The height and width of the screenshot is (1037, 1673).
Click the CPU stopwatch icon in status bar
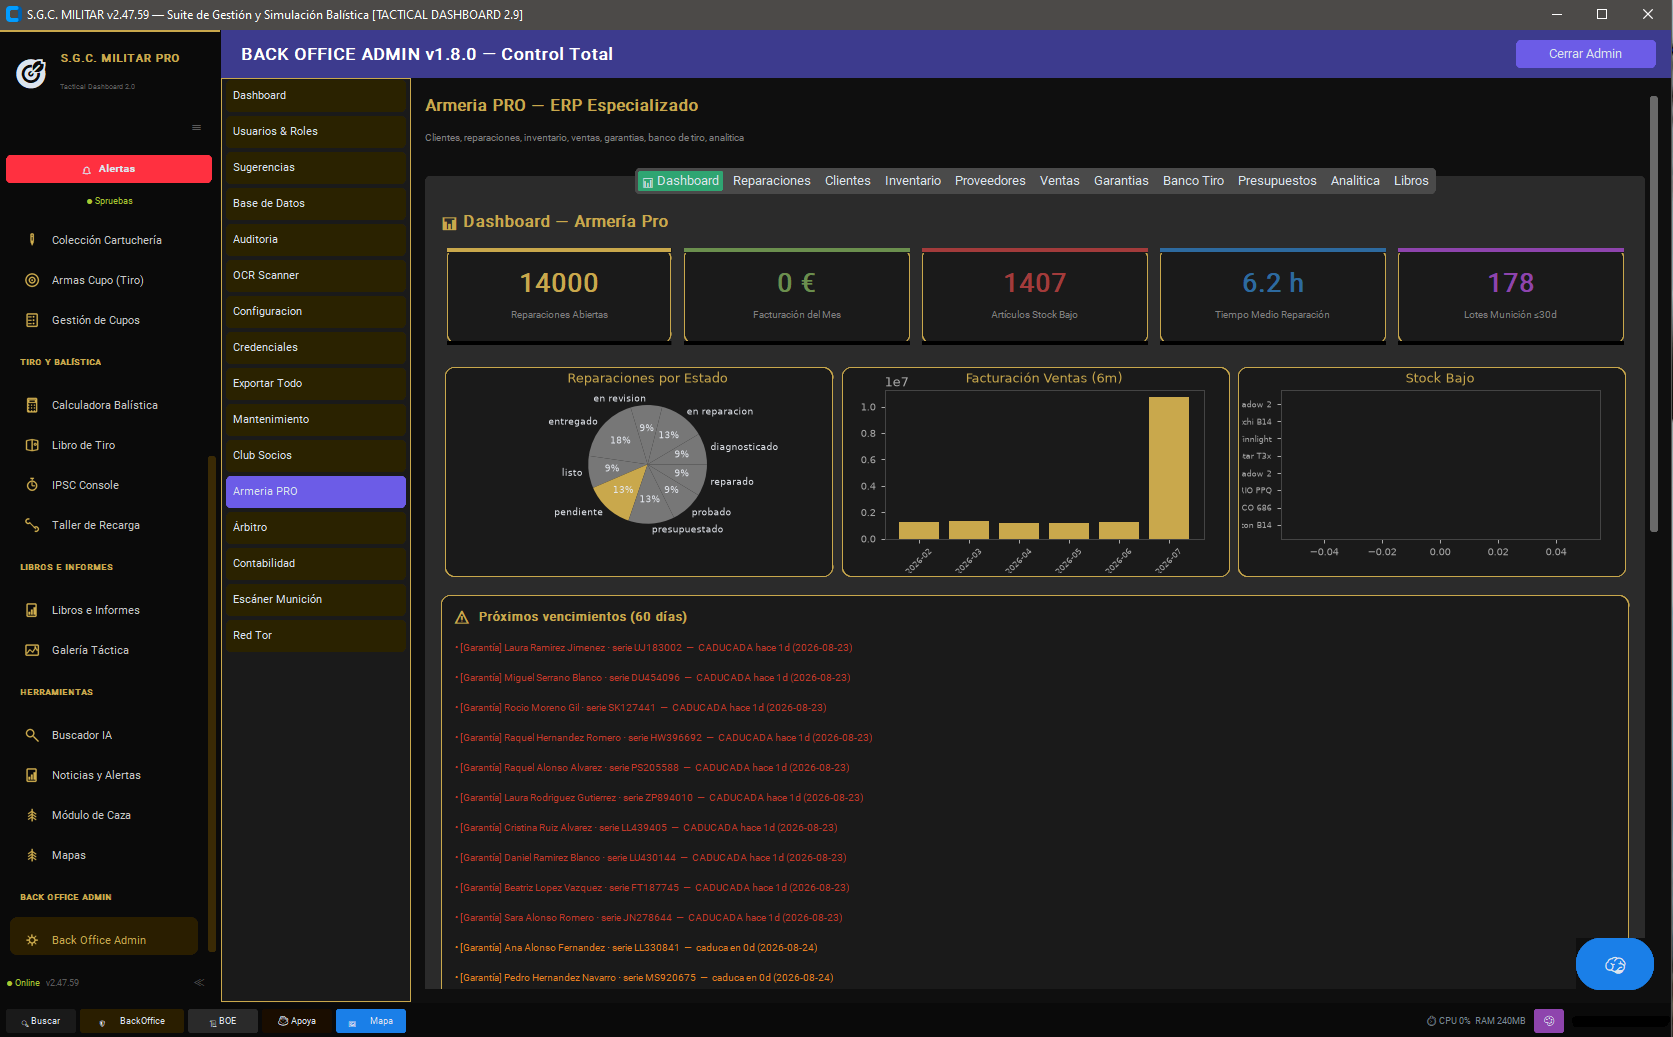pos(1431,1021)
